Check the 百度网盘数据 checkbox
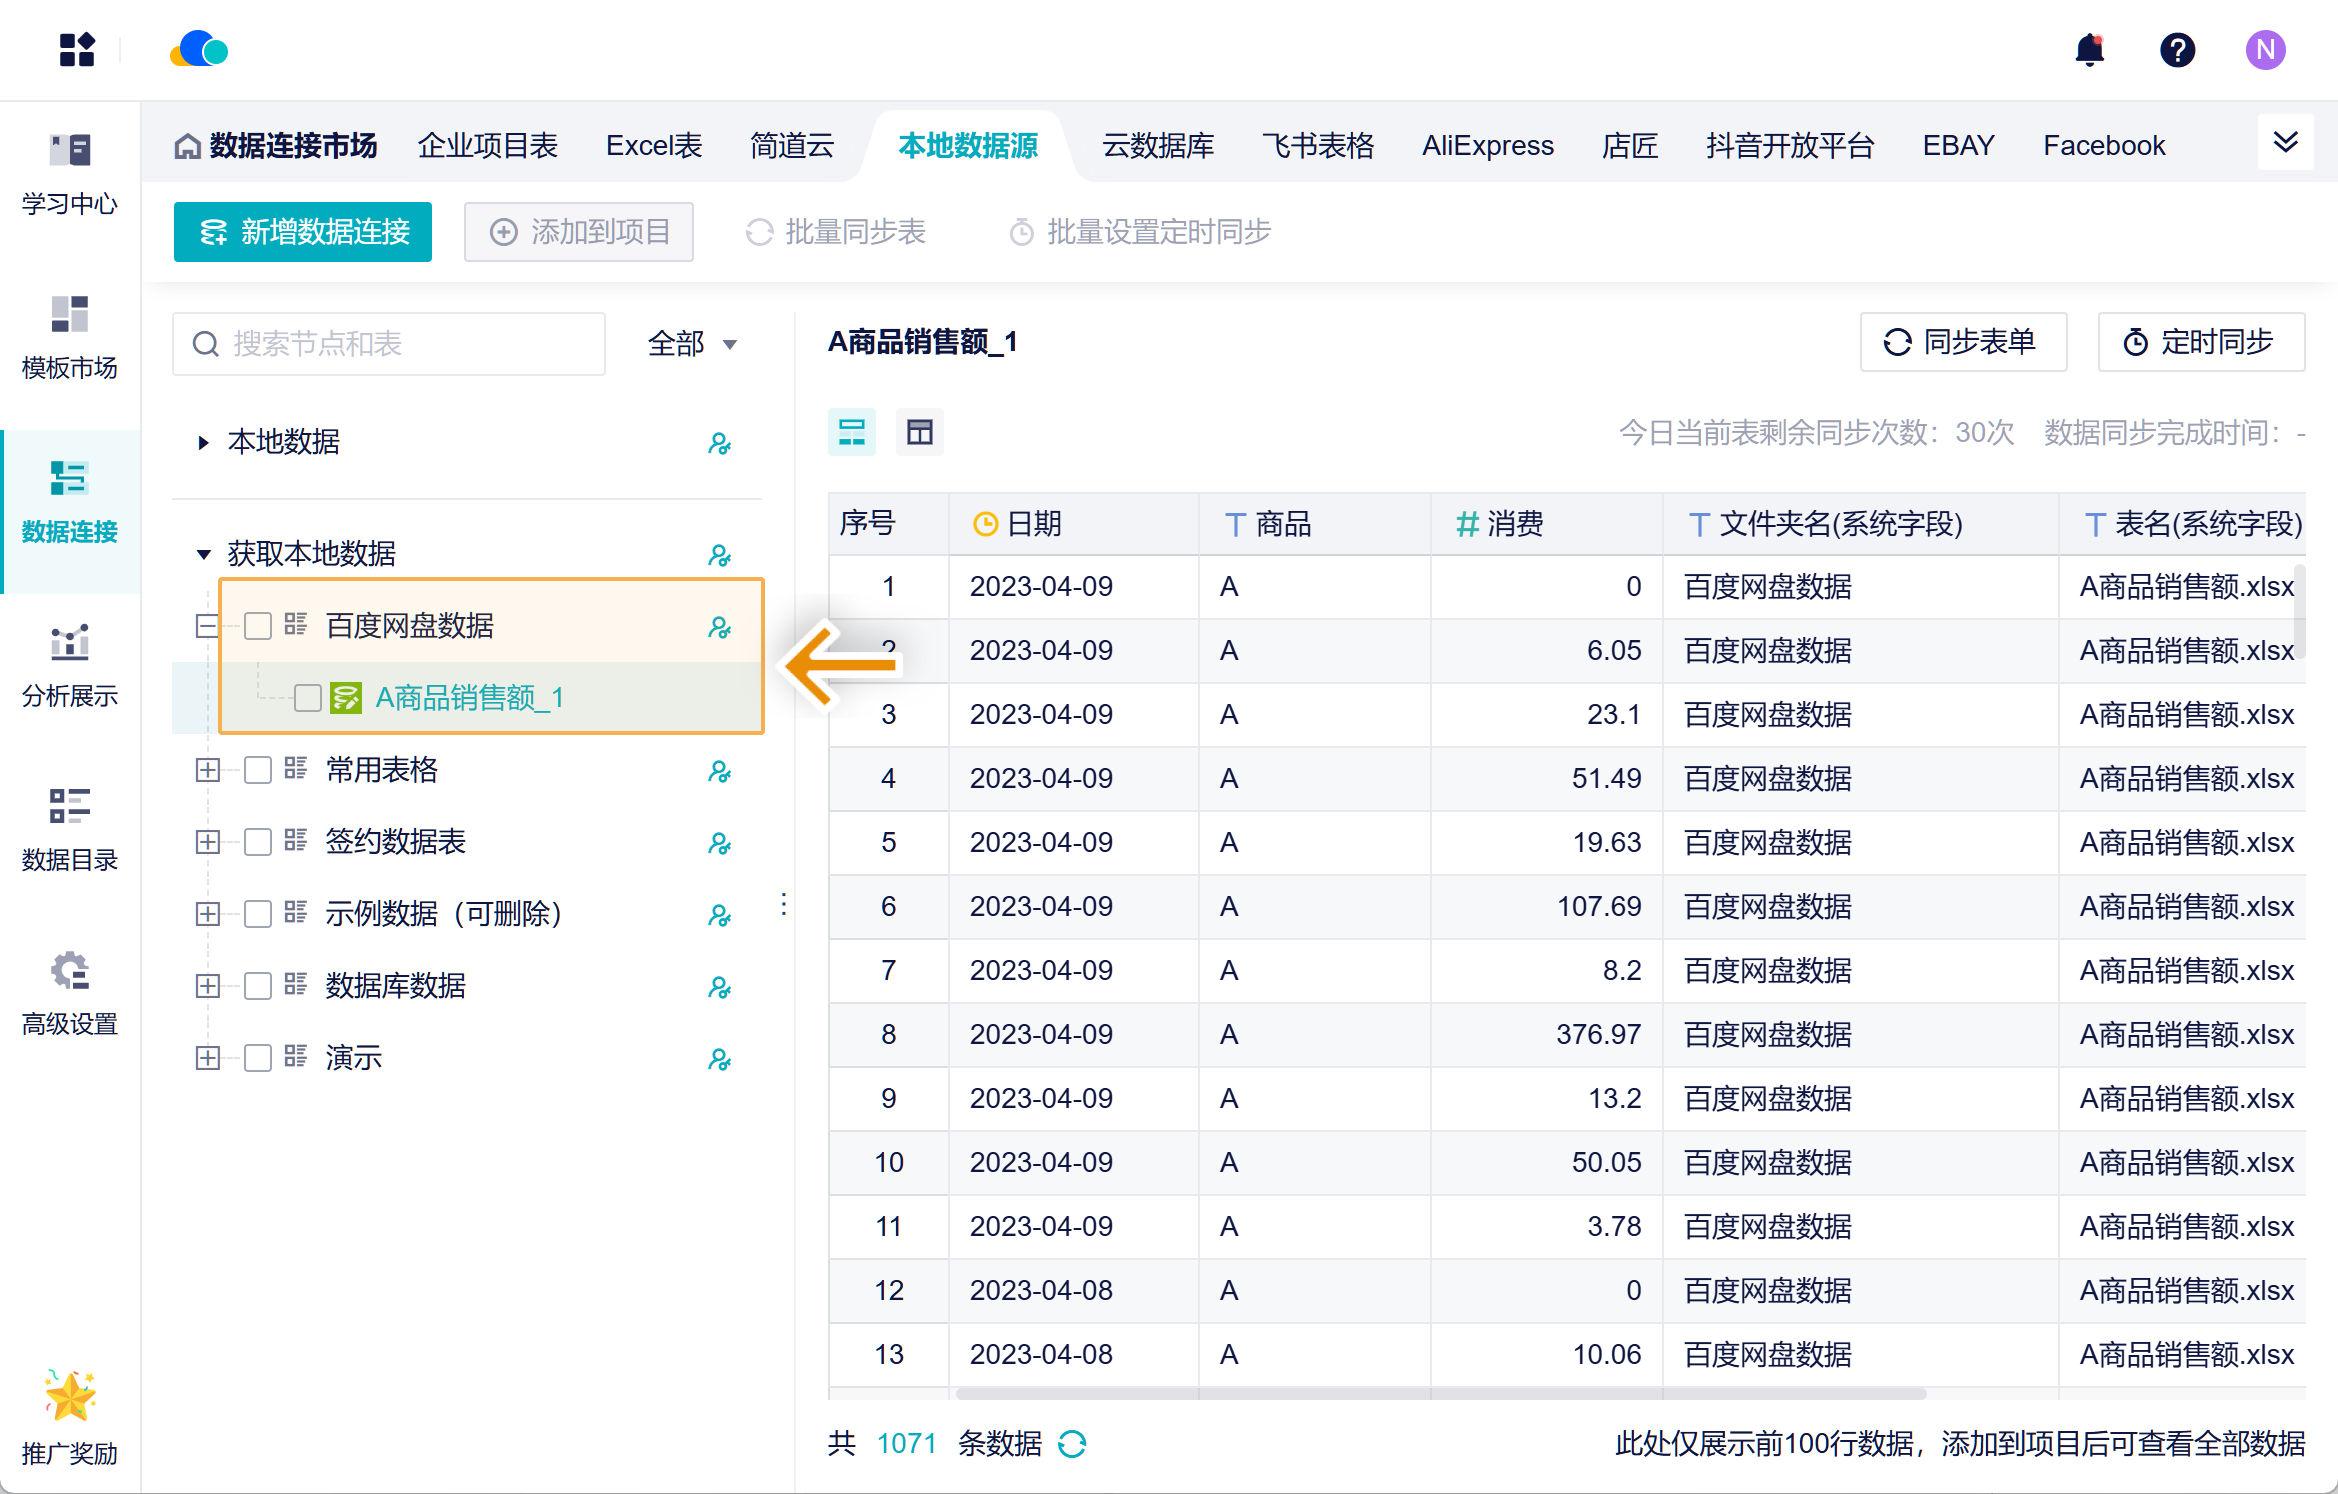The width and height of the screenshot is (2338, 1494). (x=258, y=626)
